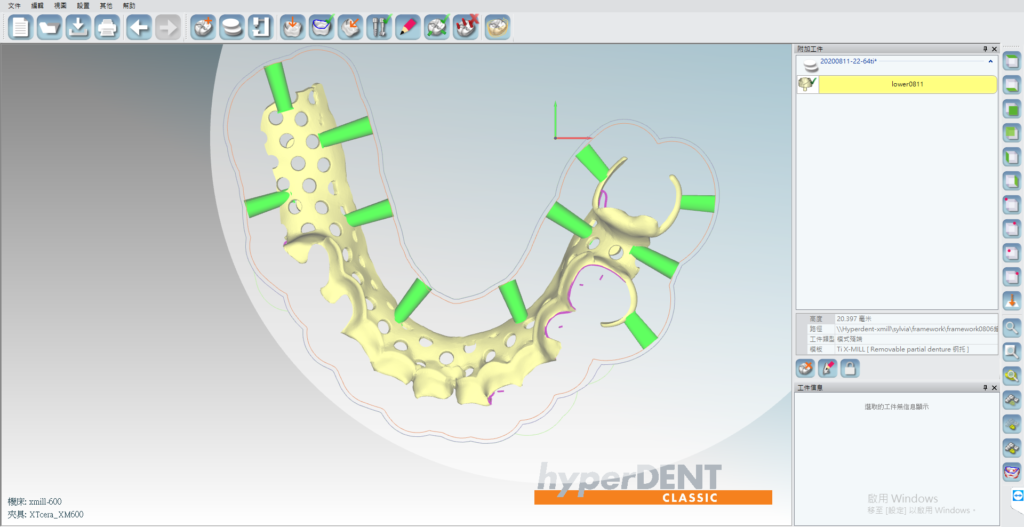The image size is (1024, 527).
Task: Open project using the folder icon
Action: click(x=49, y=27)
